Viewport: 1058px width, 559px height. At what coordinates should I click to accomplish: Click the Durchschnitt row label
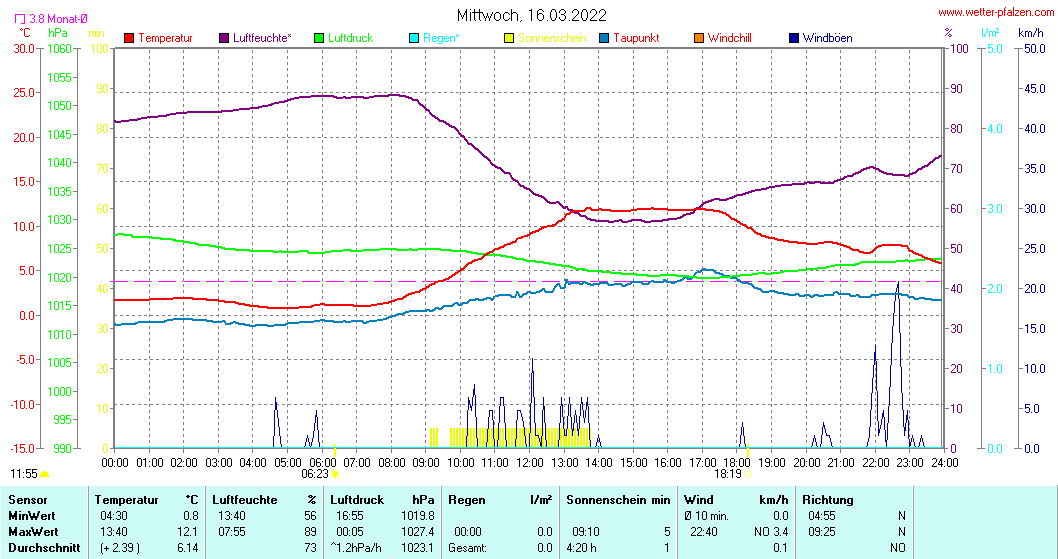tap(45, 548)
